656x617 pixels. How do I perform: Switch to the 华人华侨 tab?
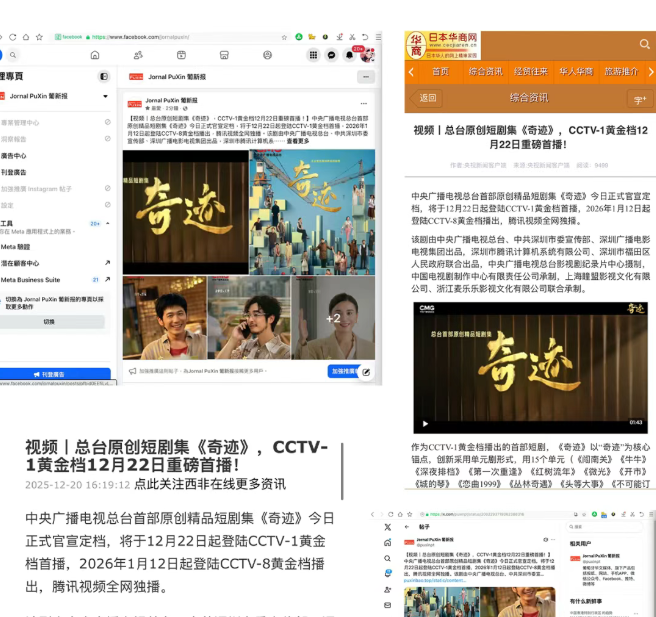575,72
